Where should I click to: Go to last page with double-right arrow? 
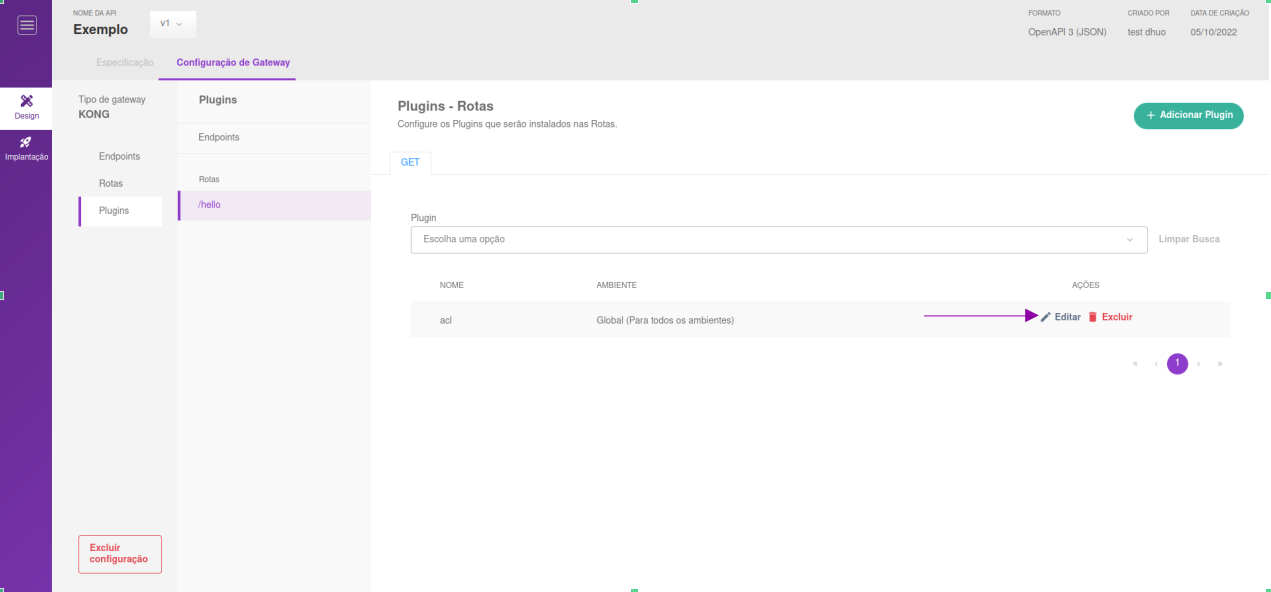point(1220,364)
